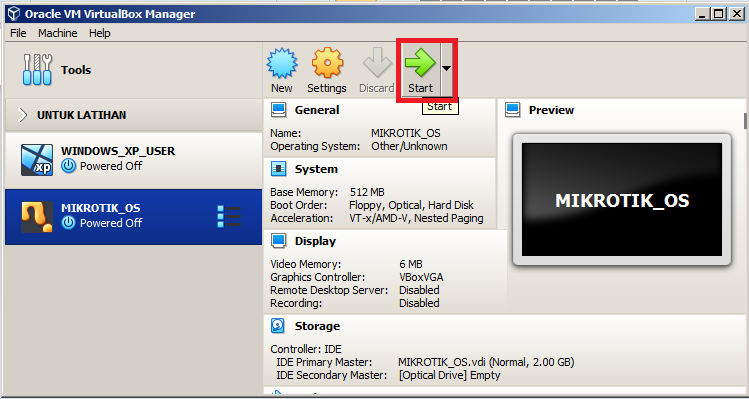Select the WINDOWS_XP_USER machine name

point(118,151)
